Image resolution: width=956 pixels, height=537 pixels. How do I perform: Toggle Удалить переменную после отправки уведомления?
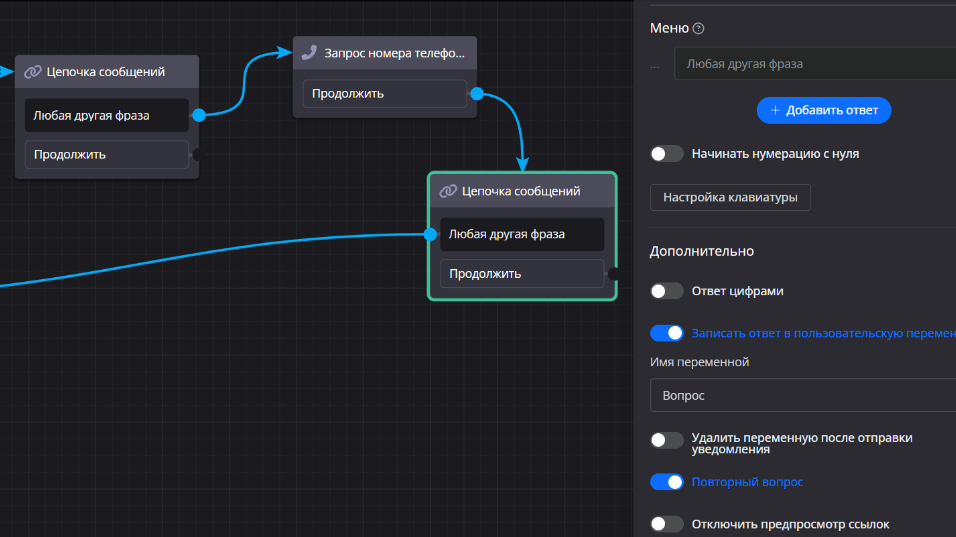point(667,440)
